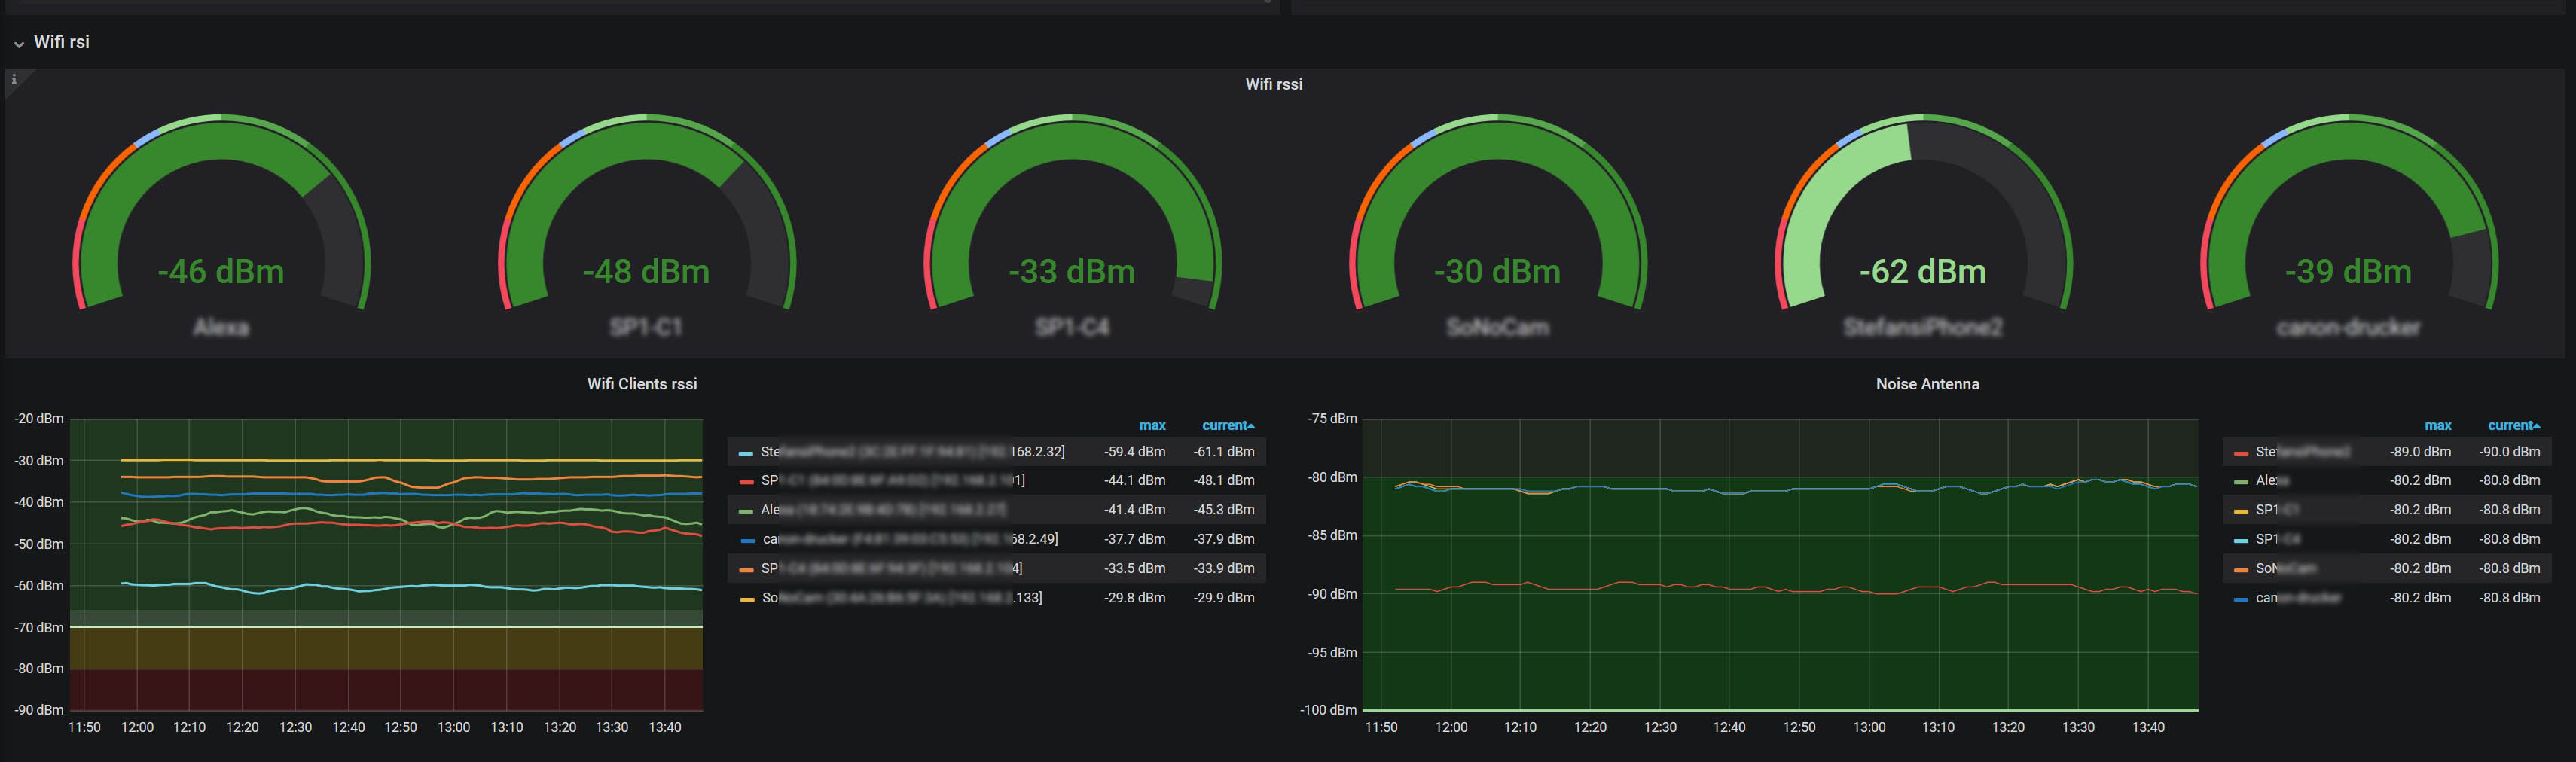Screen dimensions: 2576x762
Task: Open the Wifi Clients rssi panel title
Action: click(x=642, y=384)
